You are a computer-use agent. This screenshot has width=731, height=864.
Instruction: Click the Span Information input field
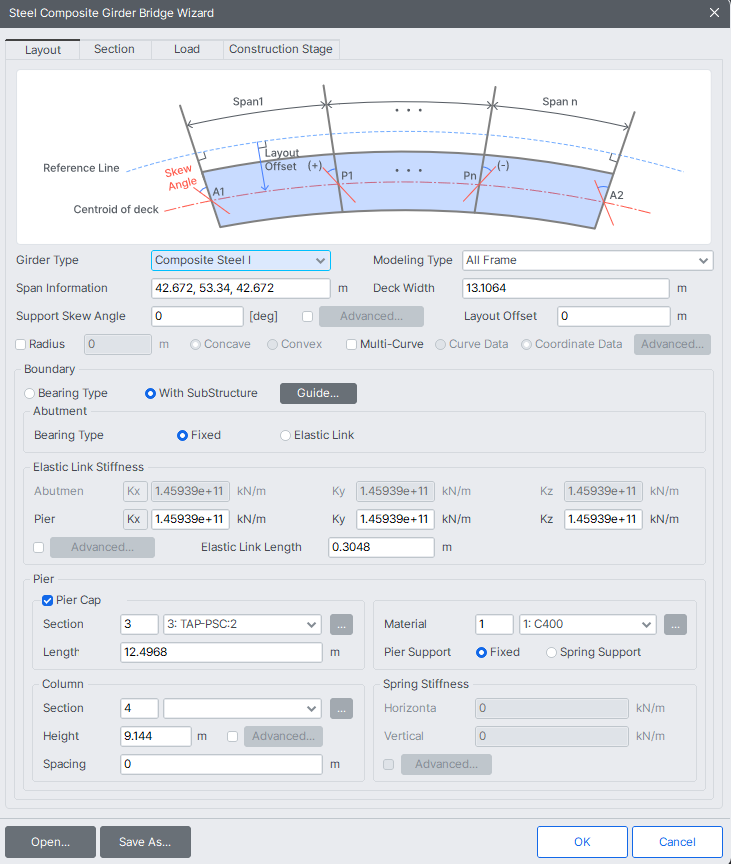240,288
